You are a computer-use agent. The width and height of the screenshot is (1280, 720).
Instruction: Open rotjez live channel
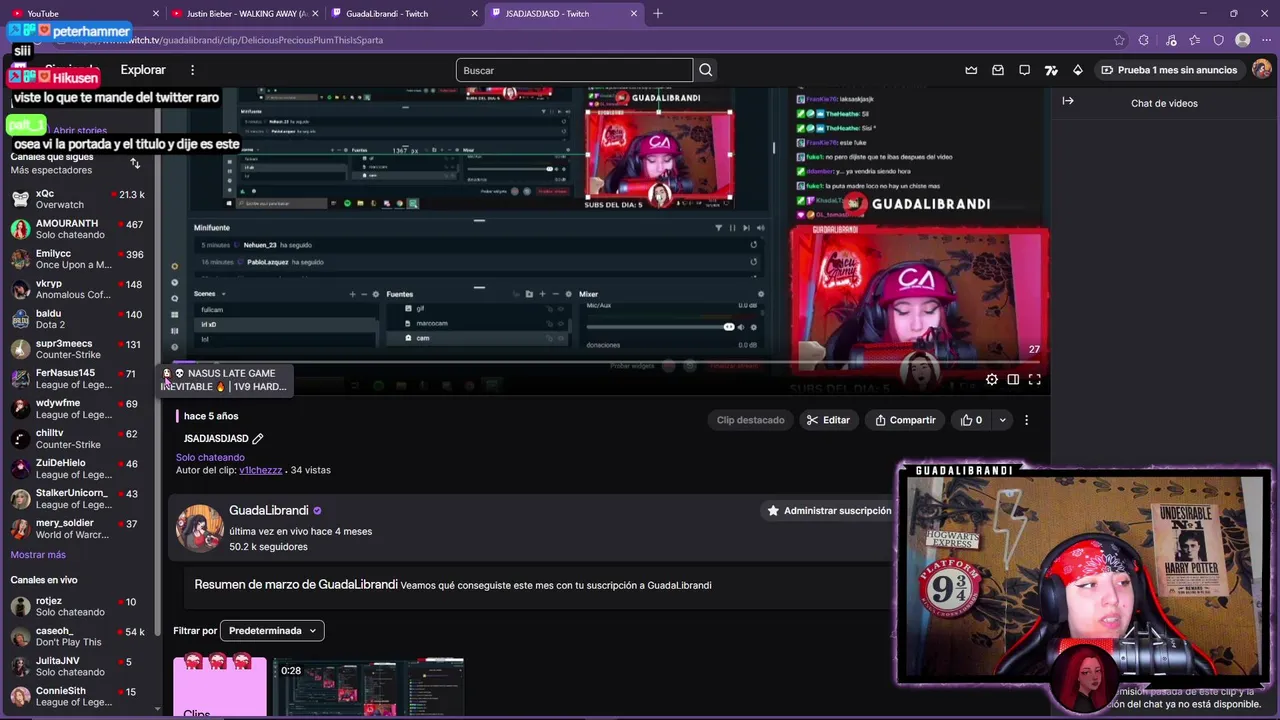tap(78, 606)
